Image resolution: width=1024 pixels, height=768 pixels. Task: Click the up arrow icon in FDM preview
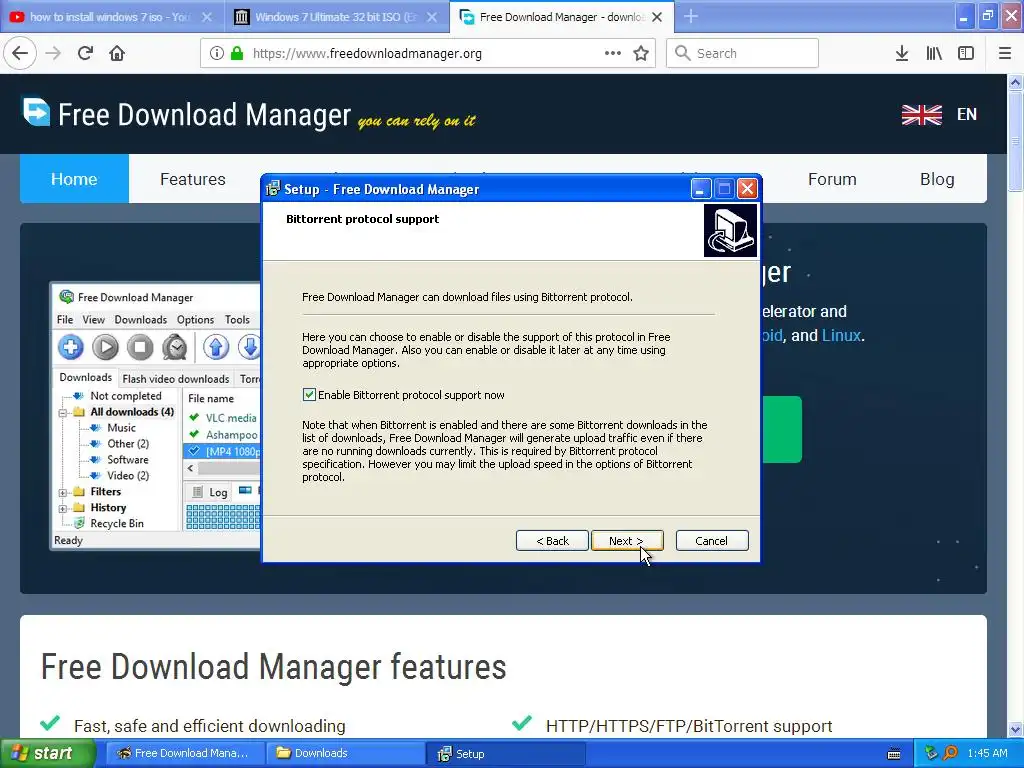[216, 347]
